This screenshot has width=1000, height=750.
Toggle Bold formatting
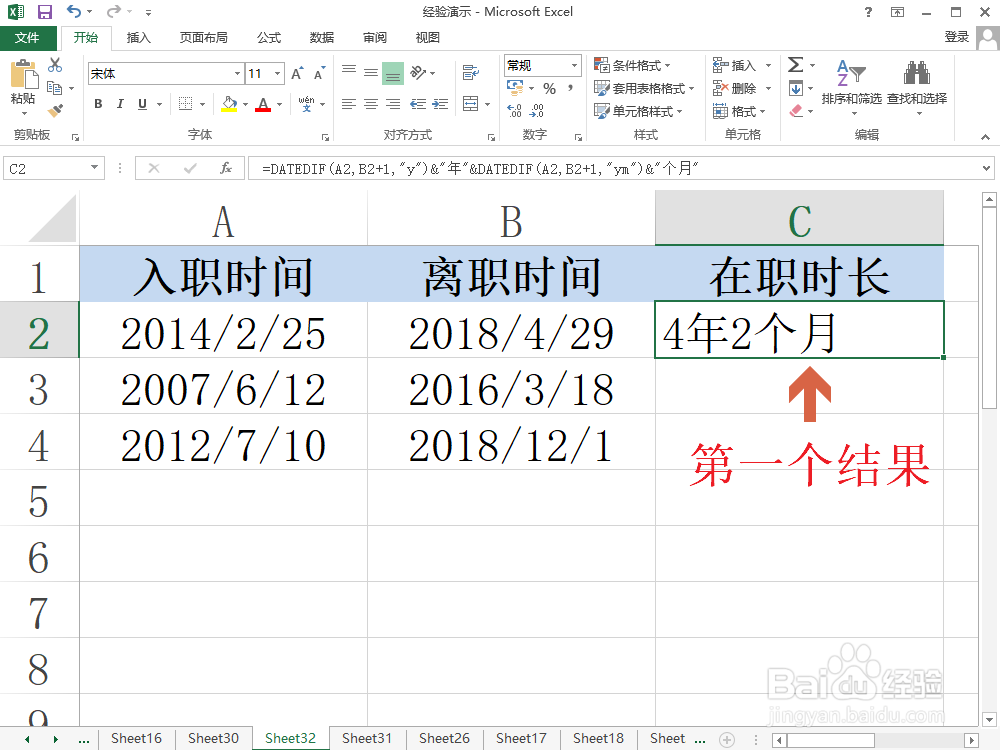[98, 104]
